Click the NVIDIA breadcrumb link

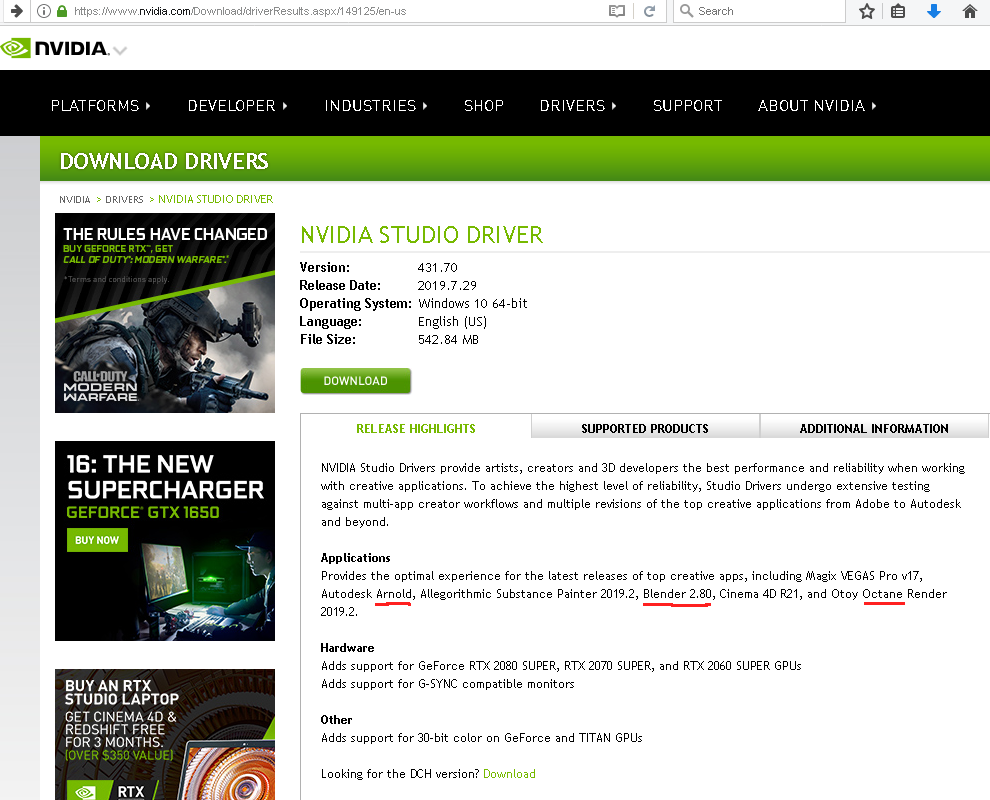(x=75, y=200)
